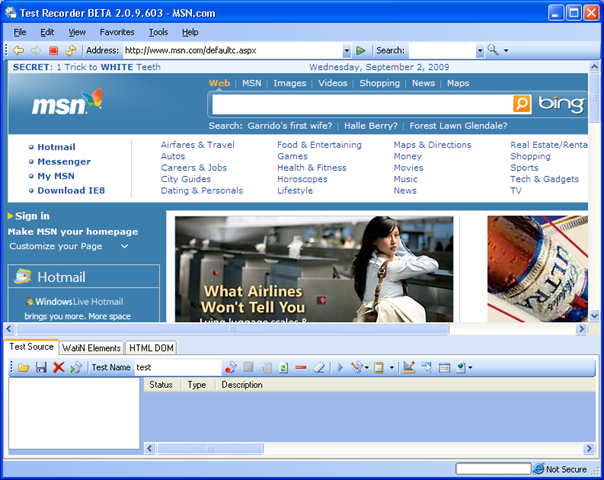This screenshot has height=480, width=604.
Task: Click the open folder icon in test toolbar
Action: pos(23,368)
